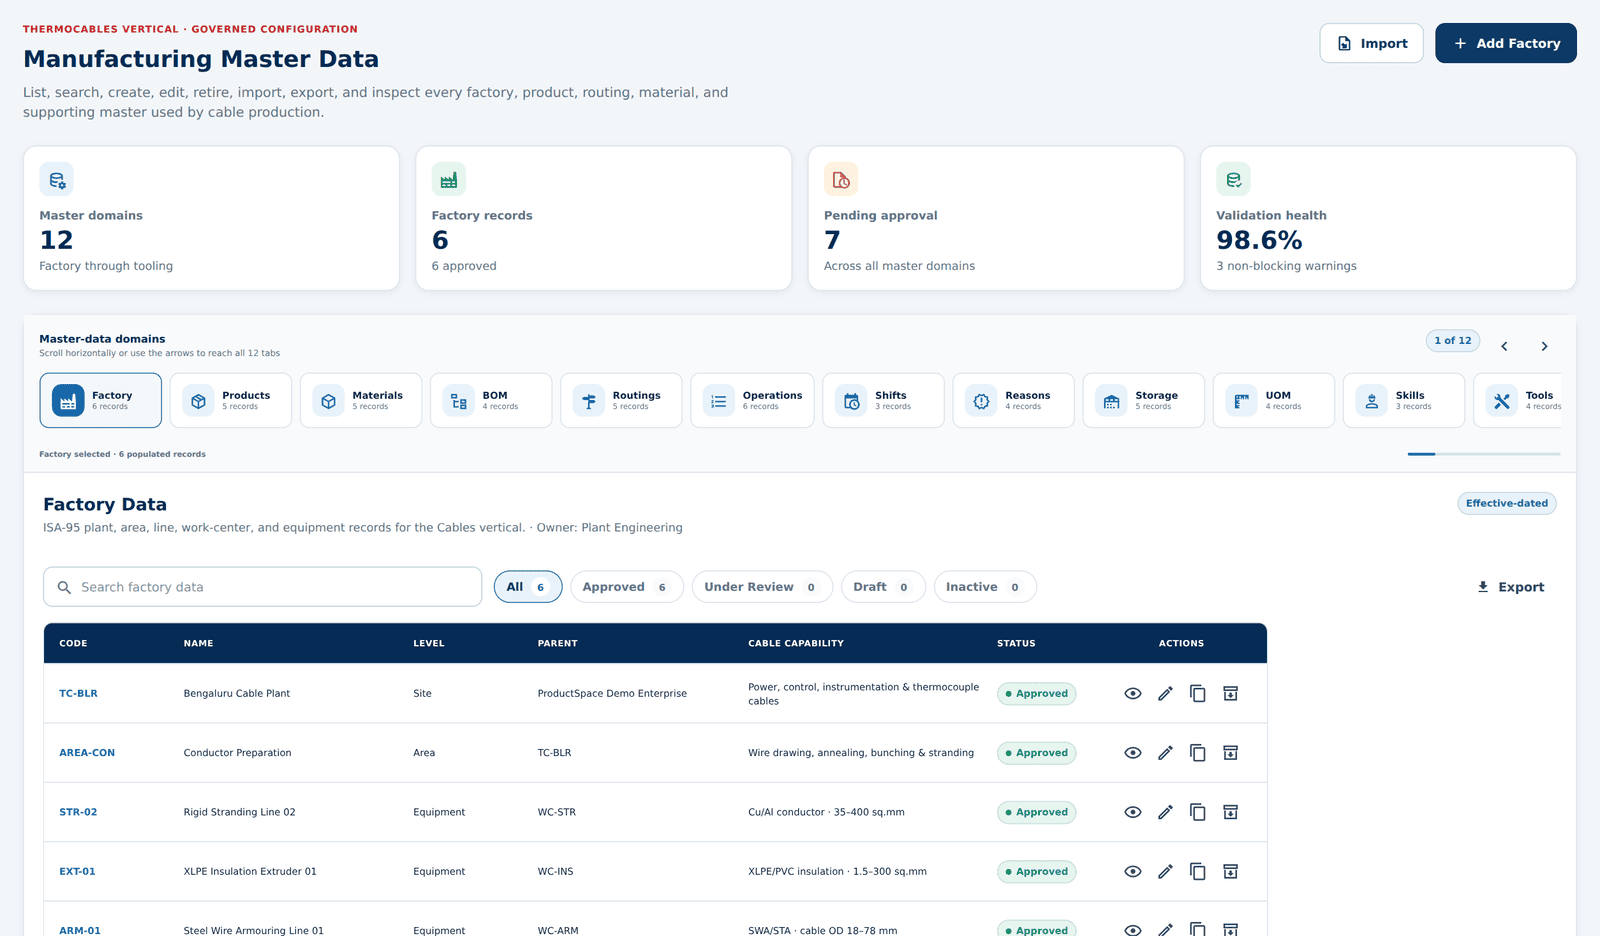Click the 'ProductSpace Demo Enterprise' parent cell

point(612,693)
